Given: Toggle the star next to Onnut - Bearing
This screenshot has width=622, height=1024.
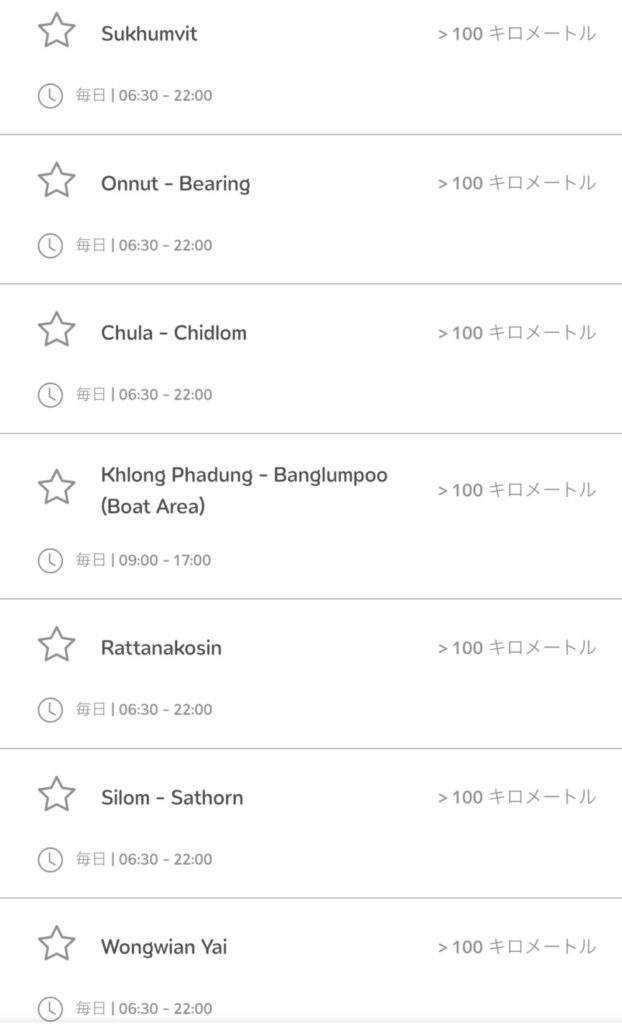Looking at the screenshot, I should pos(56,181).
